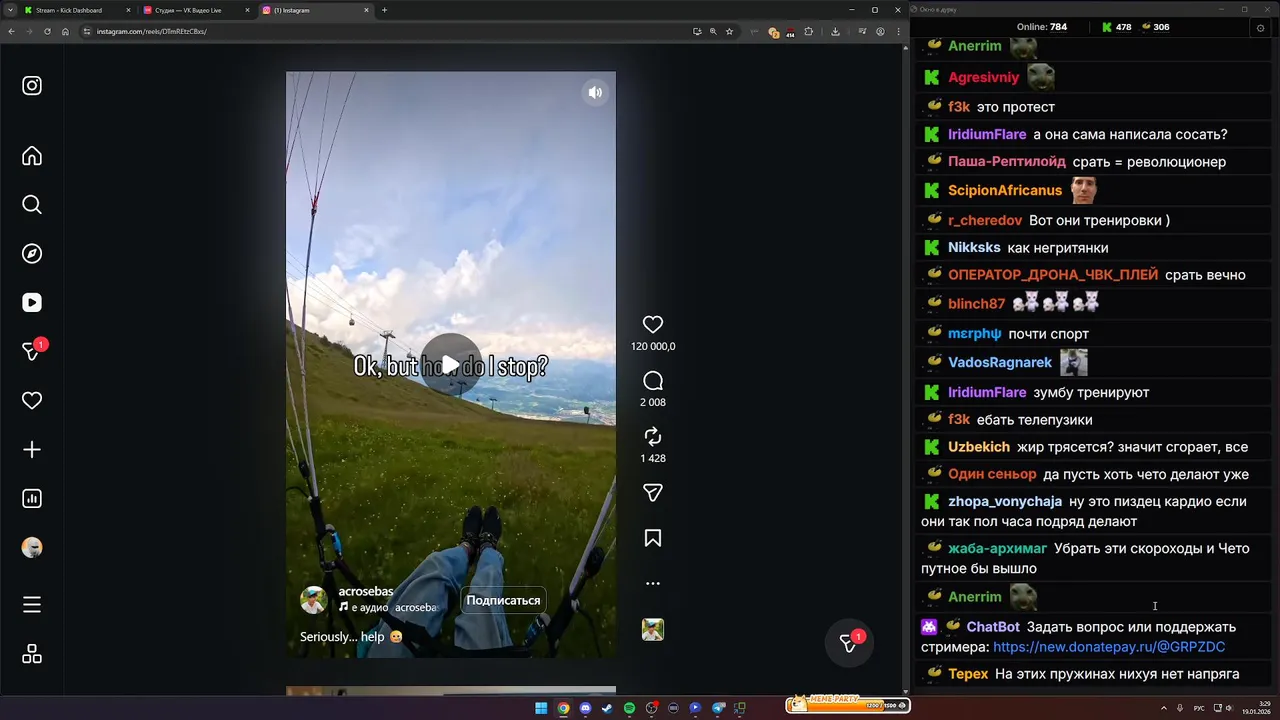Image resolution: width=1280 pixels, height=720 pixels.
Task: Click browser home button
Action: pyautogui.click(x=65, y=31)
